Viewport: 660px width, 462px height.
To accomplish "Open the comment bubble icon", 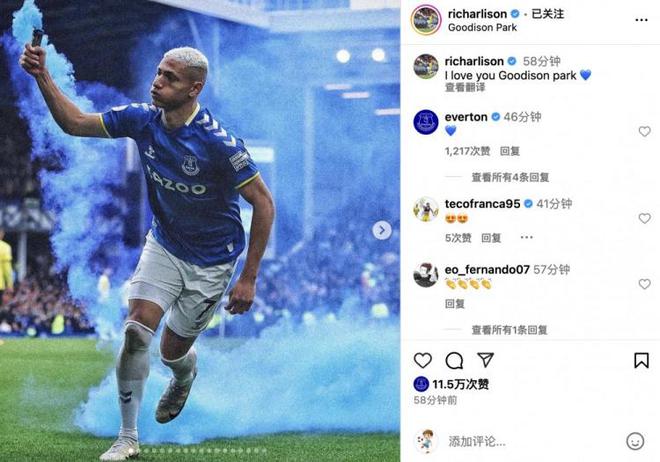I will click(454, 361).
